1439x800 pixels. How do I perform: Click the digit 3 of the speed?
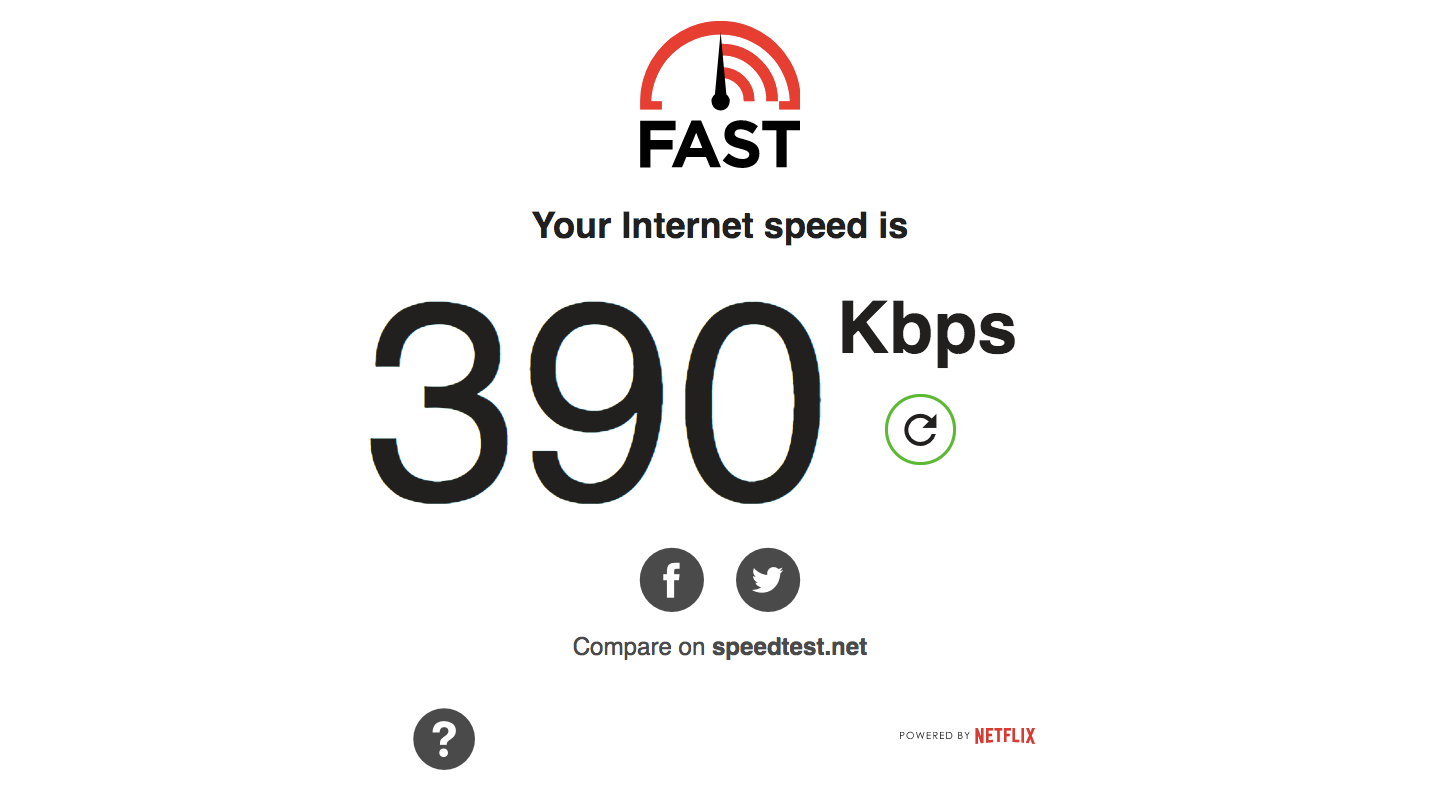(x=438, y=403)
